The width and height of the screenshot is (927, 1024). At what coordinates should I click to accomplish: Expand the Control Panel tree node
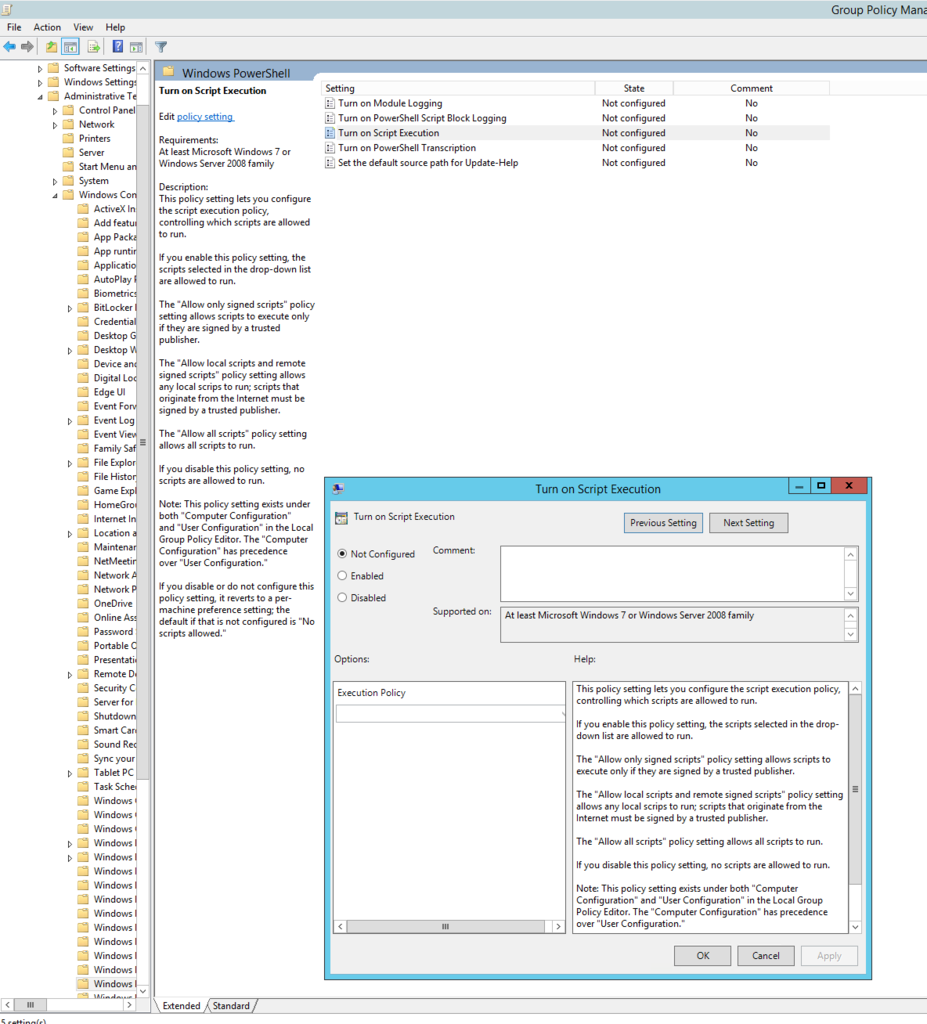click(55, 111)
